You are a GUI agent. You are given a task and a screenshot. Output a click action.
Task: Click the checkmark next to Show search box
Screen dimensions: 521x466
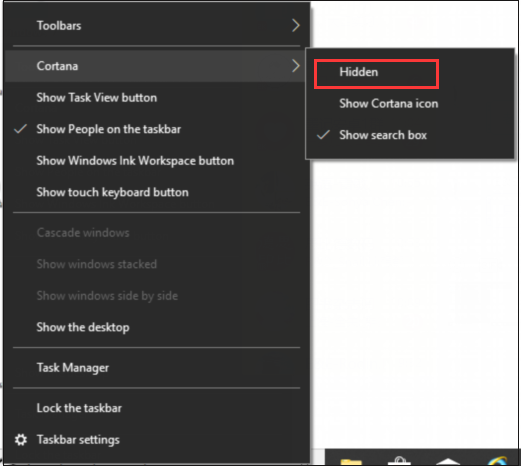click(323, 135)
